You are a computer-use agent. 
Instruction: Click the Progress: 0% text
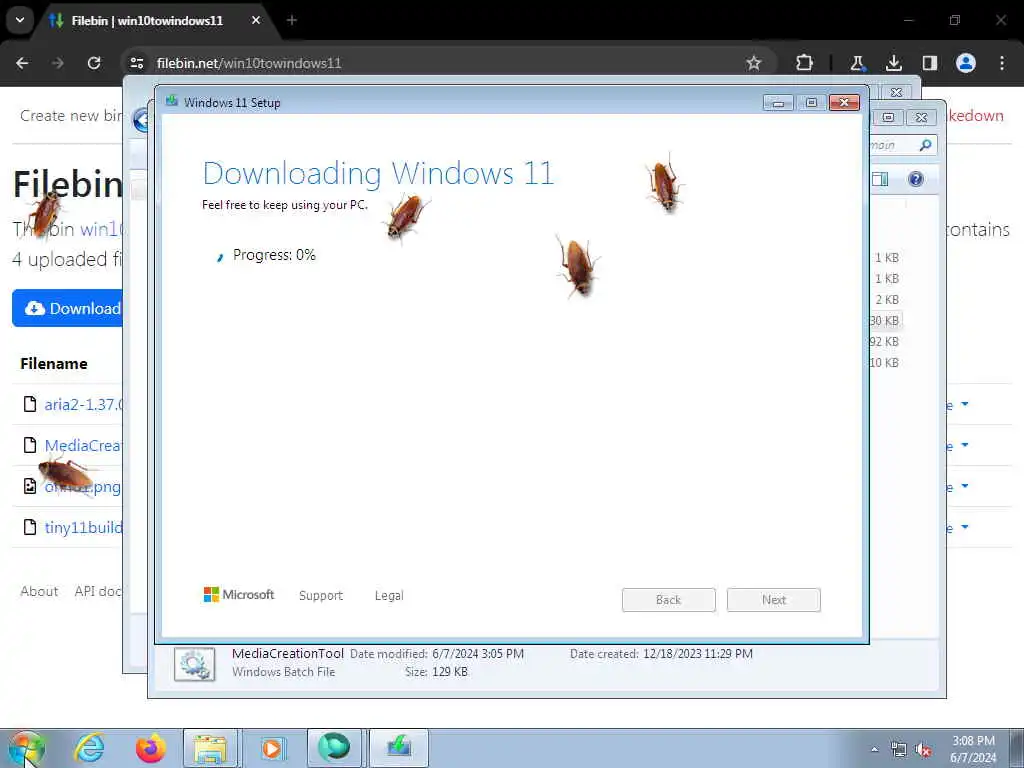click(x=274, y=255)
